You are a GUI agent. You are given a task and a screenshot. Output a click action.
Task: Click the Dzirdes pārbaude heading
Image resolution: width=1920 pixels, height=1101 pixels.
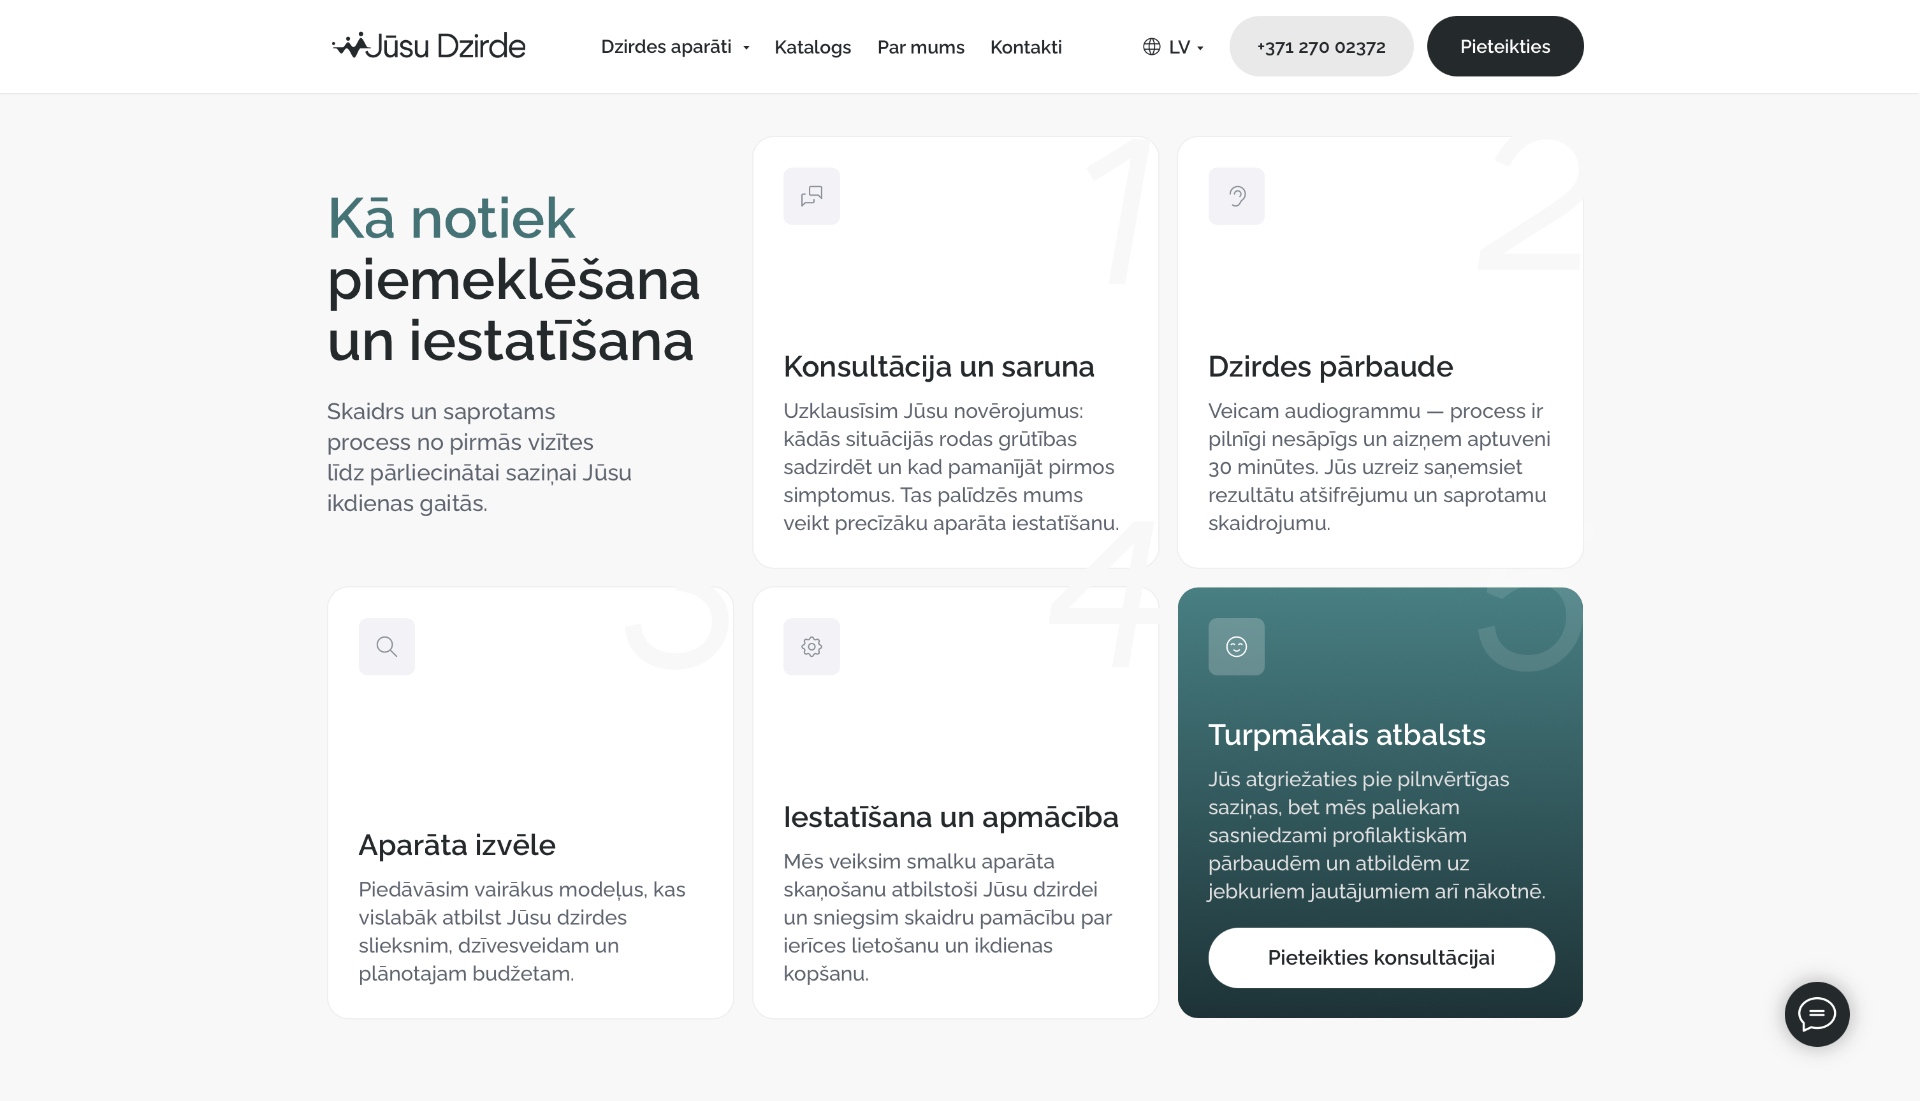point(1330,367)
